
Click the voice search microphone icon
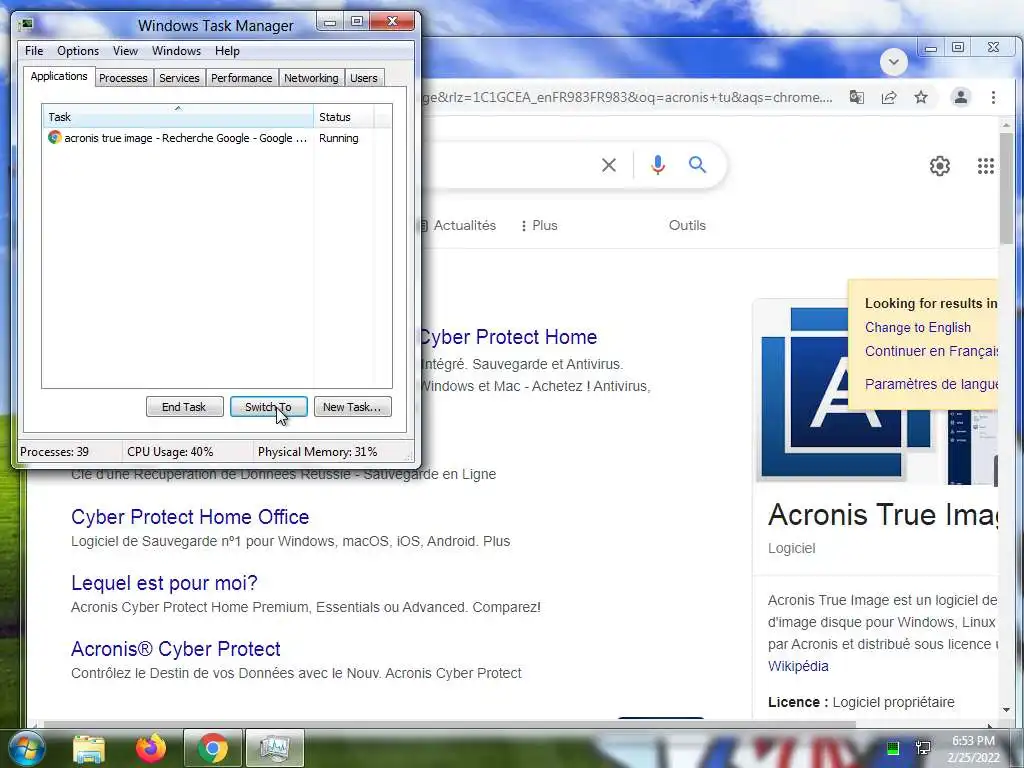pyautogui.click(x=658, y=165)
